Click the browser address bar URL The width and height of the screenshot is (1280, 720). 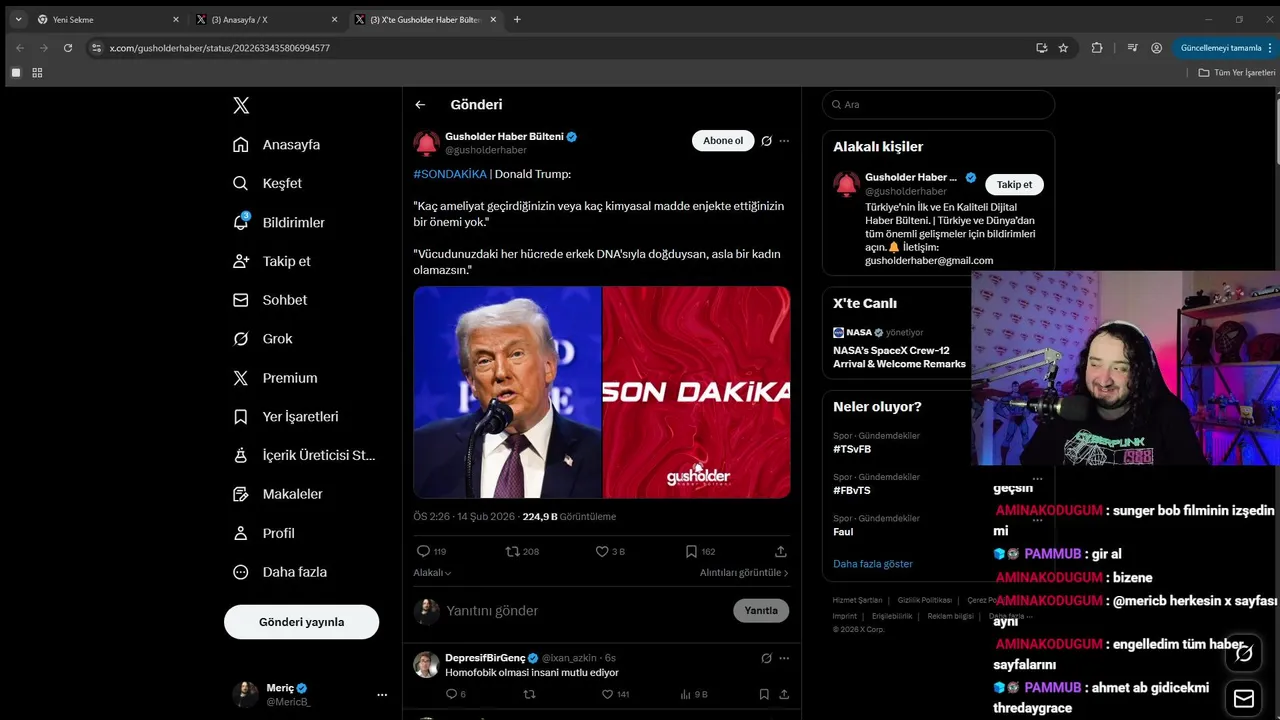point(220,48)
